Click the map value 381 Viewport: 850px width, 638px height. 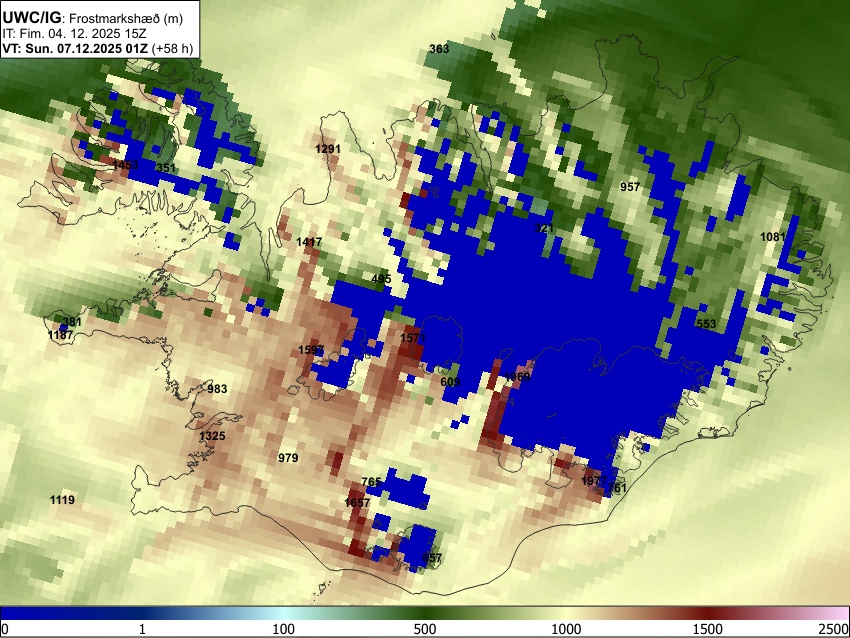tap(72, 323)
